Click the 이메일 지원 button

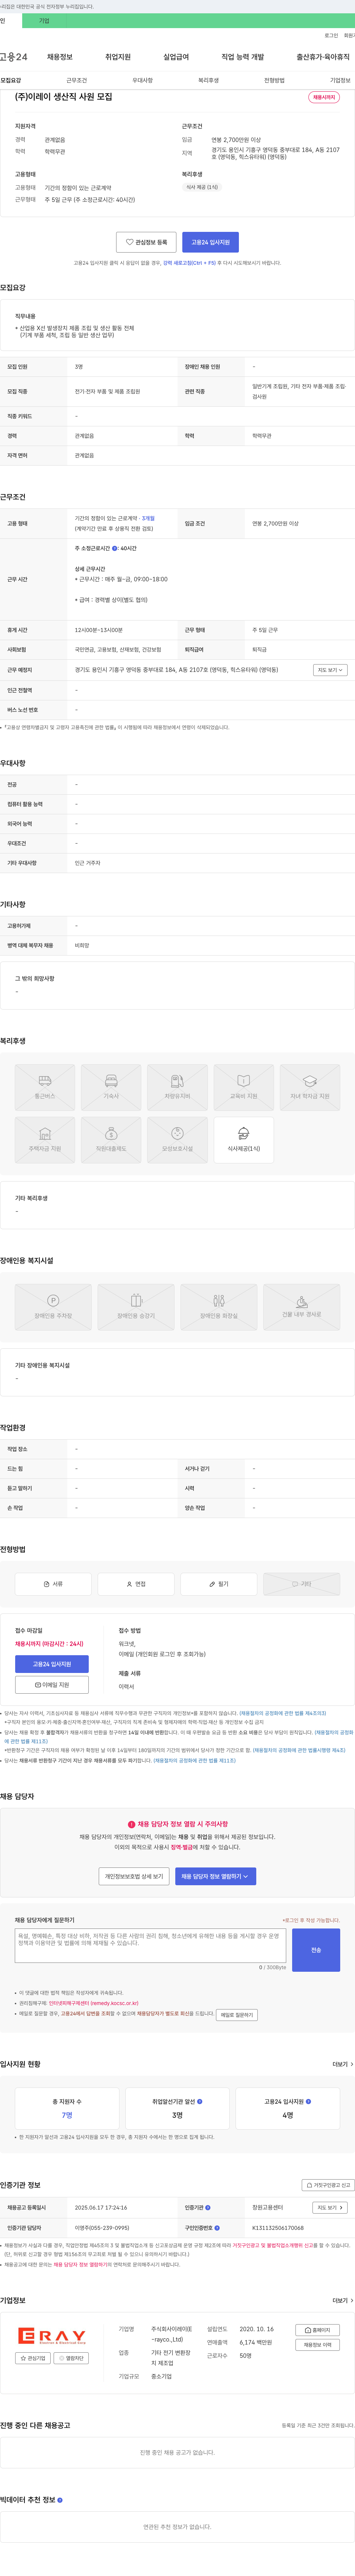point(52,1685)
